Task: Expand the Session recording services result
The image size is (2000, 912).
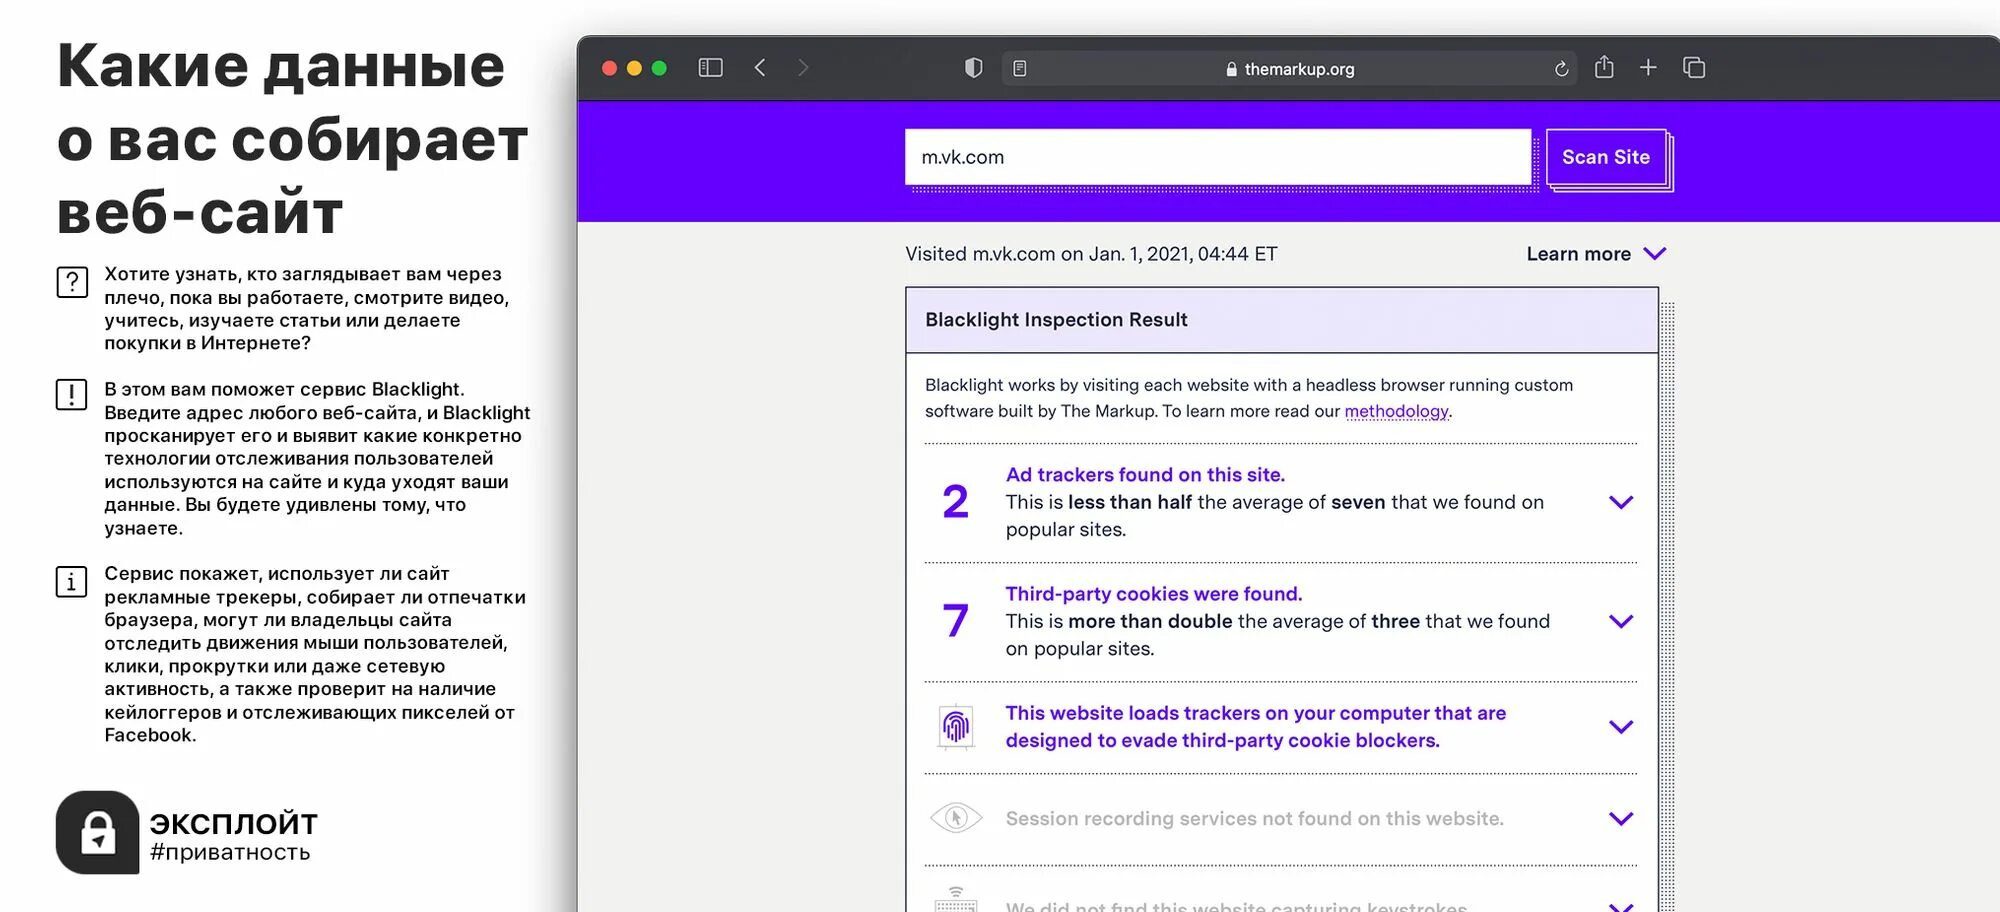Action: [1621, 818]
